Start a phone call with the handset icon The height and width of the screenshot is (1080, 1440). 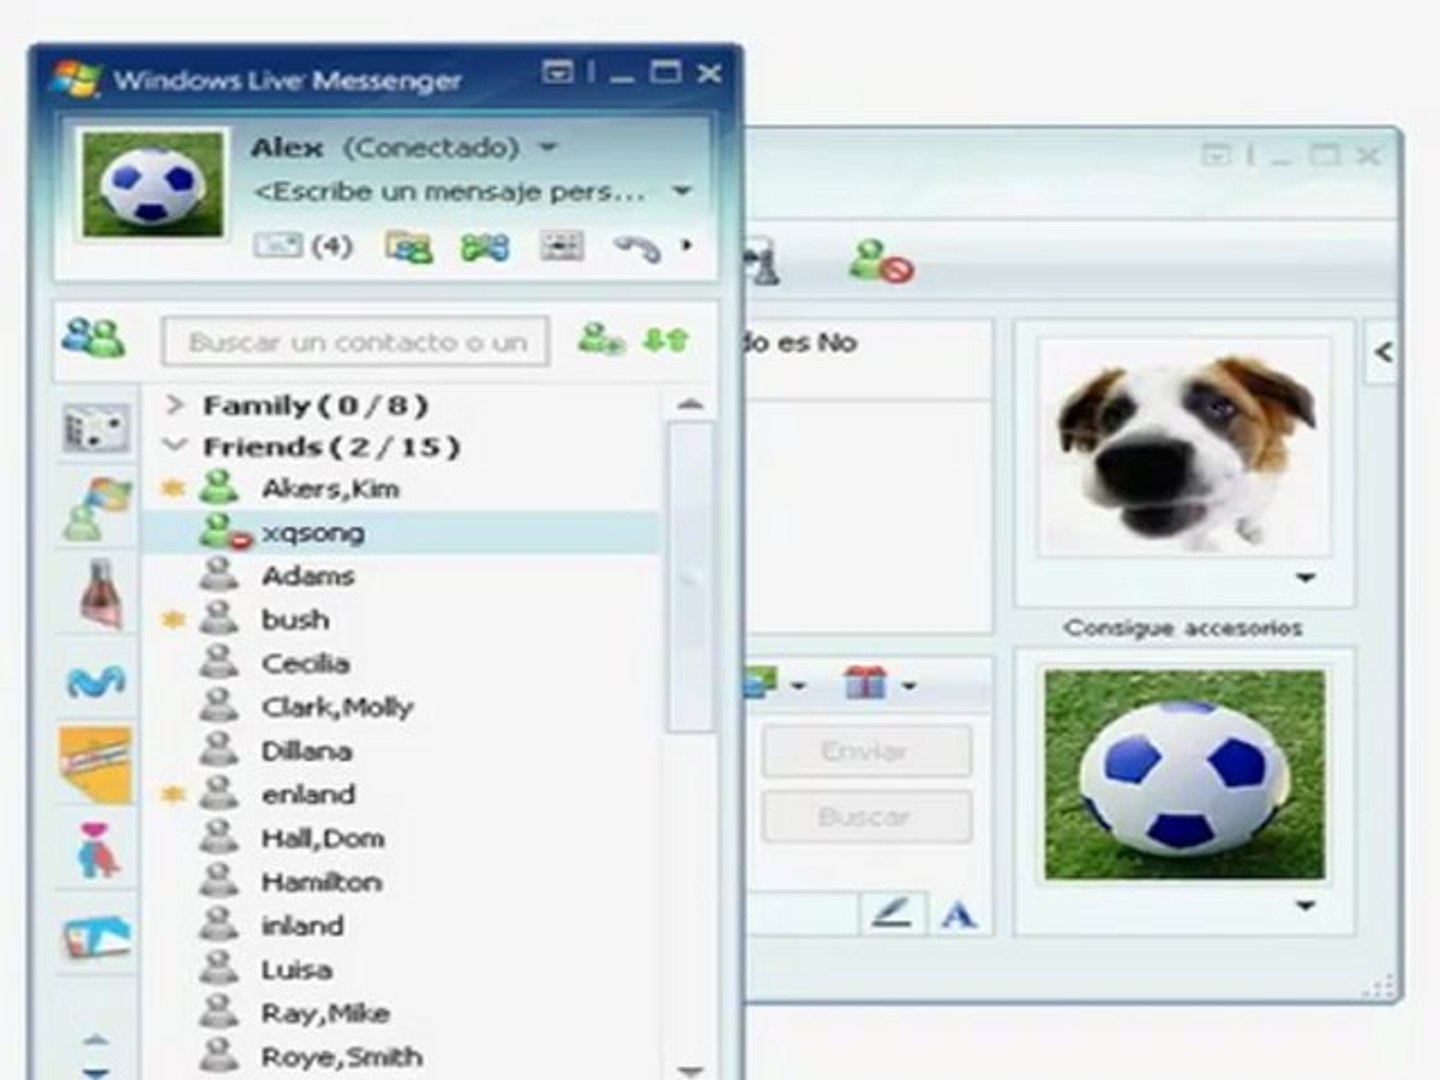pyautogui.click(x=637, y=246)
